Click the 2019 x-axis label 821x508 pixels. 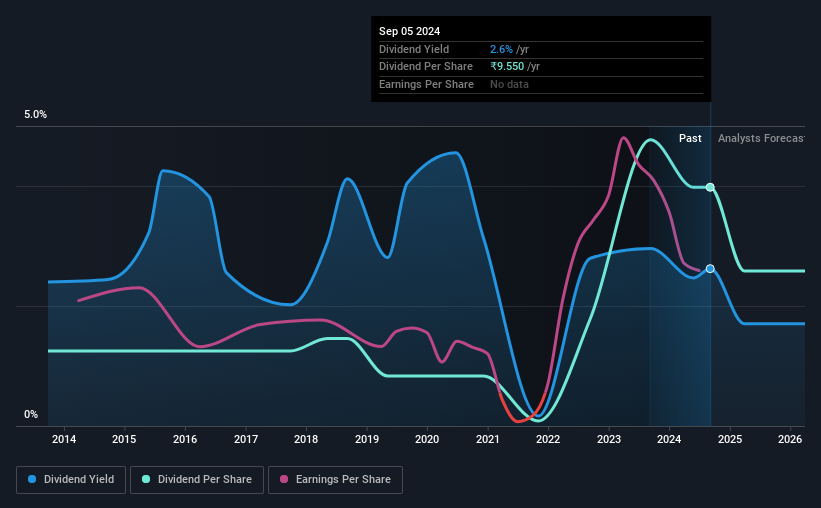point(367,439)
